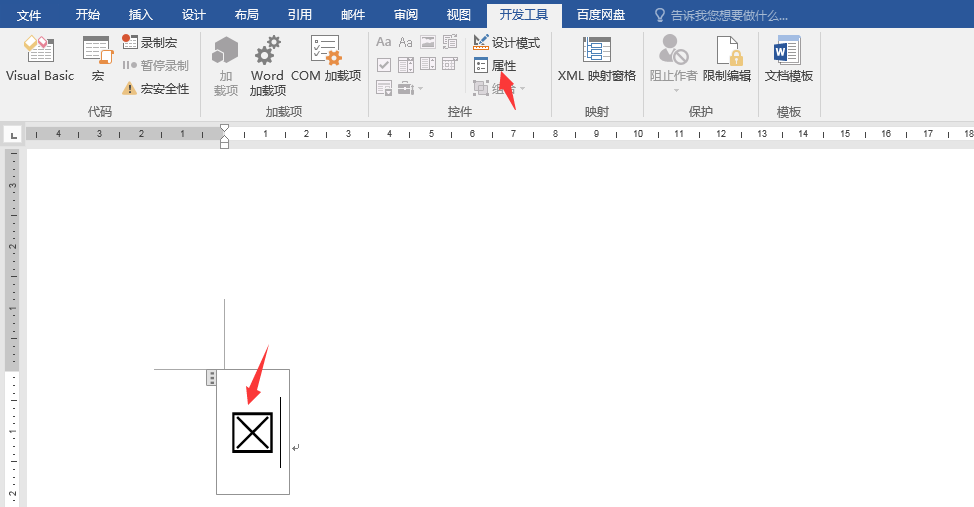Insert drop-down list content control

click(428, 65)
